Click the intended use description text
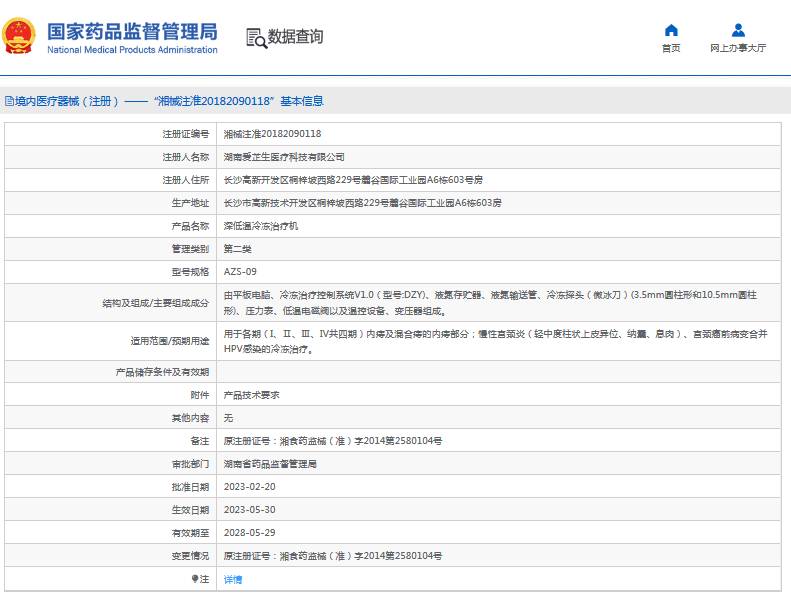This screenshot has width=791, height=600. click(495, 341)
